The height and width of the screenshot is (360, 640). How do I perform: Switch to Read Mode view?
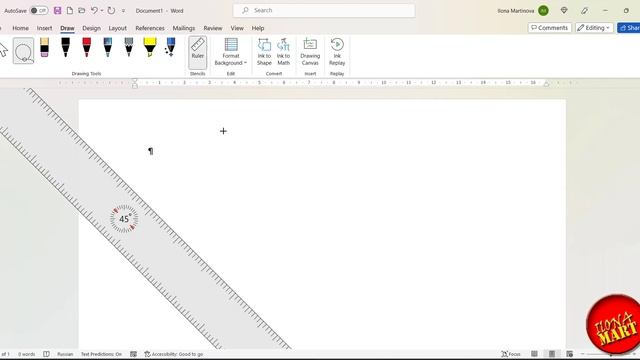pyautogui.click(x=534, y=354)
